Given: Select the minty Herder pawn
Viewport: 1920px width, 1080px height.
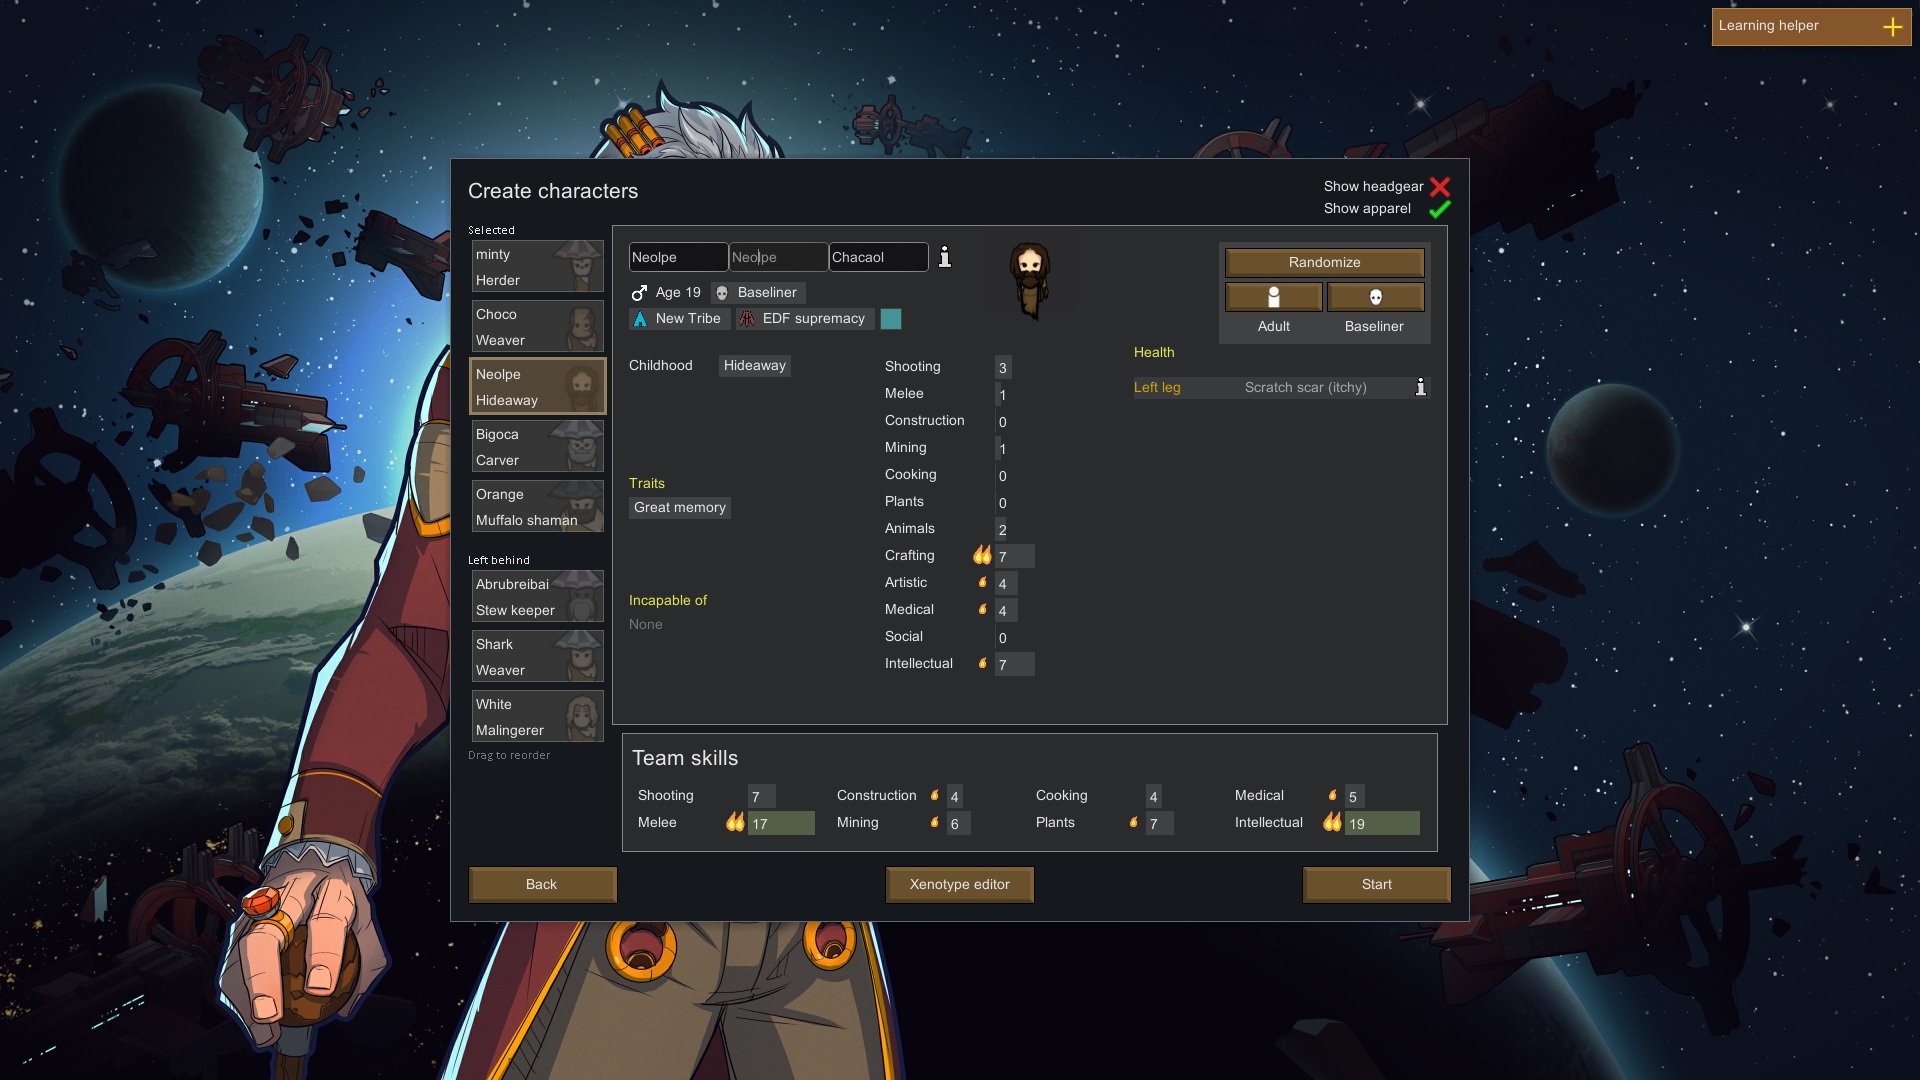Looking at the screenshot, I should pos(537,267).
